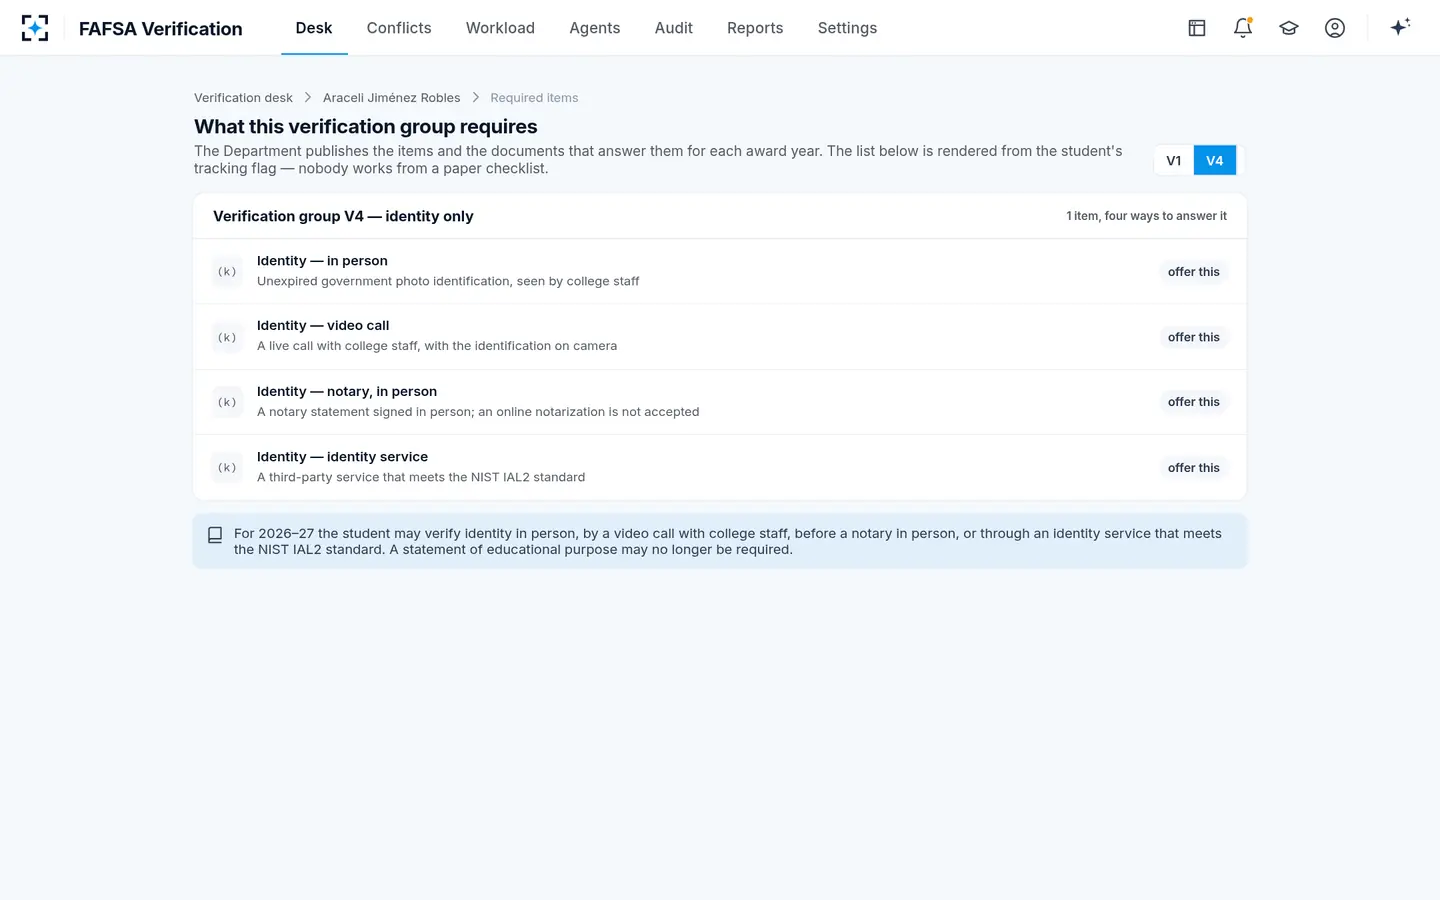
Task: Click the '1 item, four ways to answer it' label
Action: 1146,216
